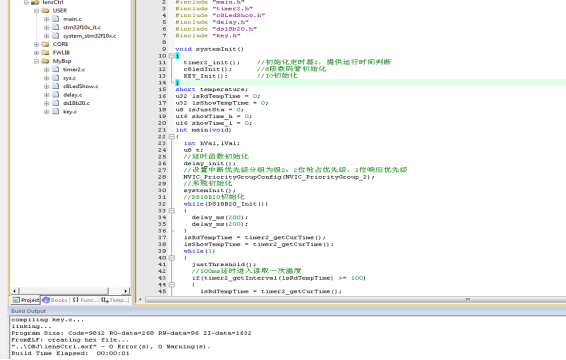566x360 pixels.
Task: Click editor horizontal scrollbar left arrow
Action: (x=140, y=299)
